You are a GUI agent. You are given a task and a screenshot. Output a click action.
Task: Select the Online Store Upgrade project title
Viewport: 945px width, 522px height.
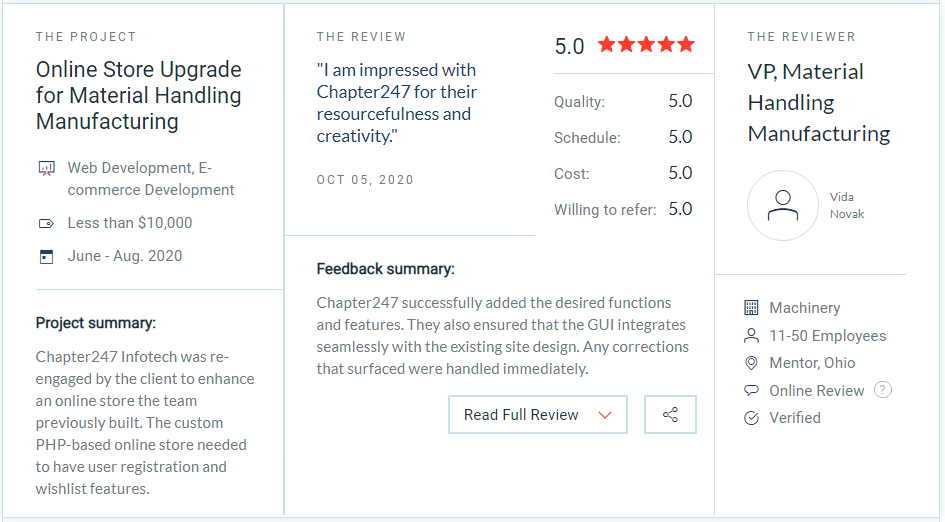coord(139,96)
